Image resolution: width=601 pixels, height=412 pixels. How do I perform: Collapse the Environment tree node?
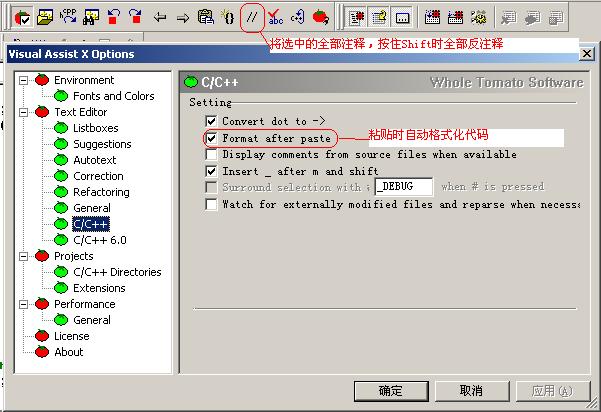click(x=24, y=80)
